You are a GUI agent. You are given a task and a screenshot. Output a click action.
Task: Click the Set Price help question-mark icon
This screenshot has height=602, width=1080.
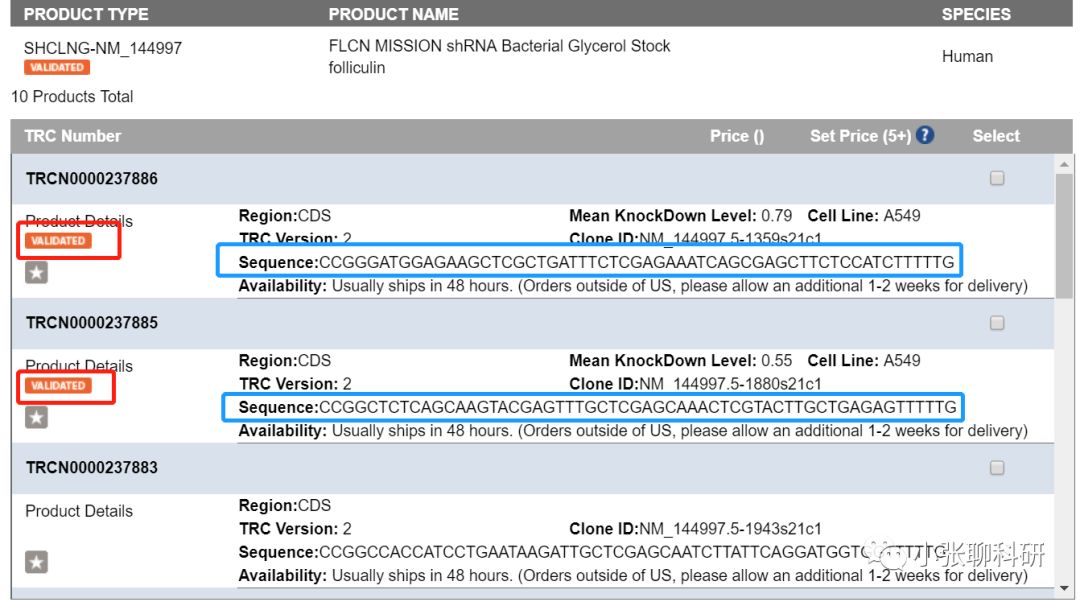pyautogui.click(x=925, y=135)
